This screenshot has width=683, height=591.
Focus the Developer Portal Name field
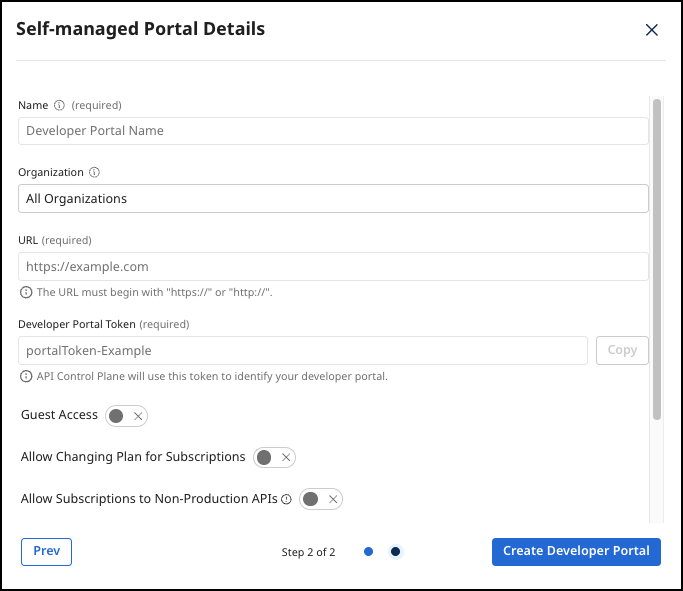[x=333, y=131]
